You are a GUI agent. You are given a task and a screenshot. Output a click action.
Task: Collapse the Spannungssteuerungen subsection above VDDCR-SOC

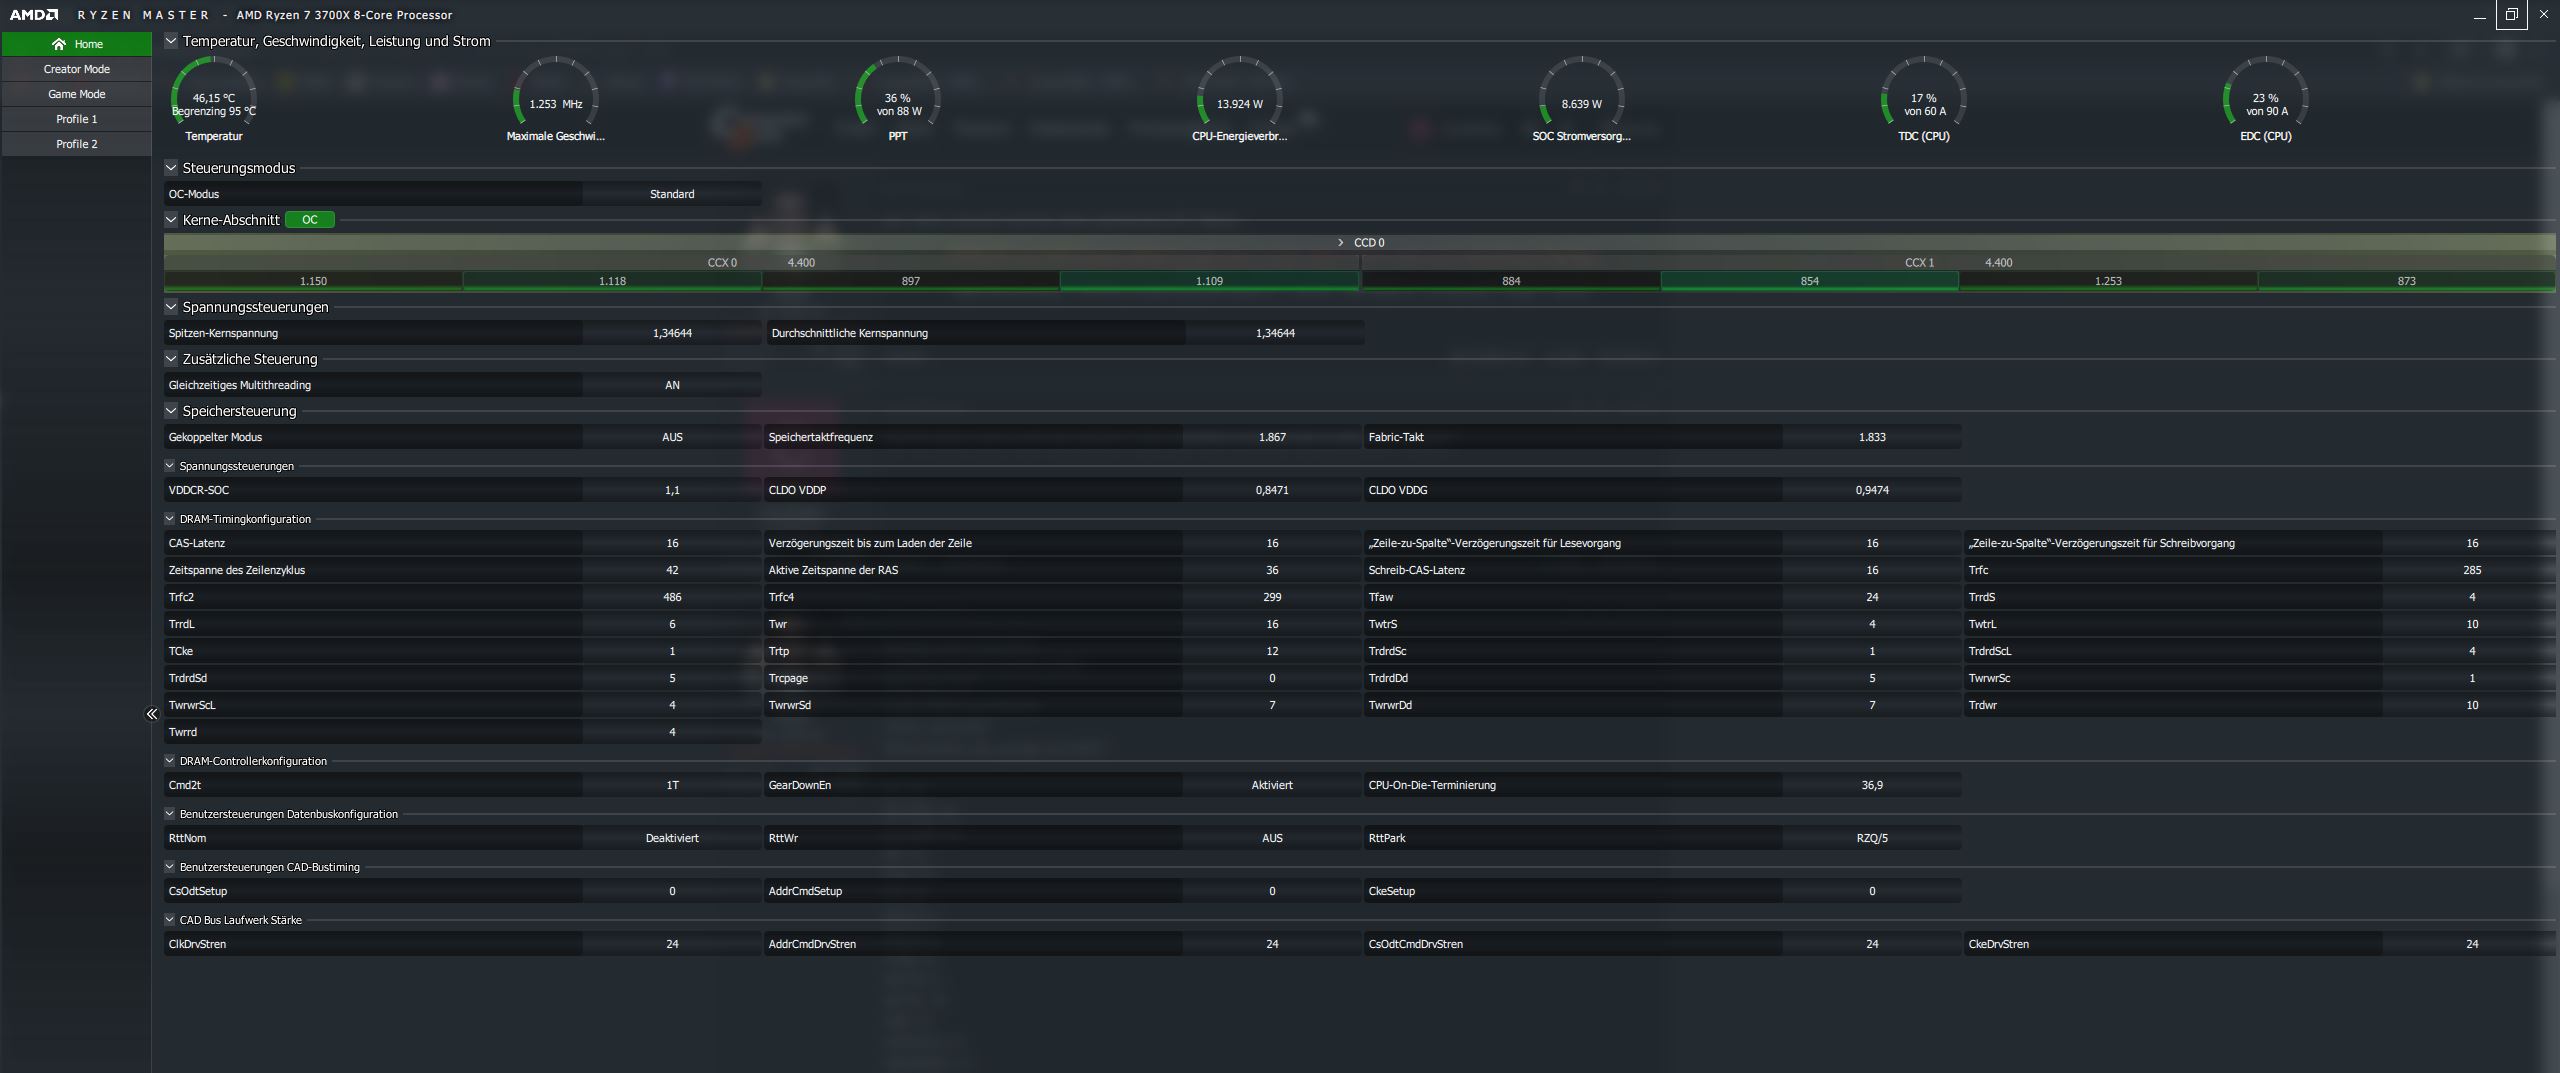(x=170, y=466)
